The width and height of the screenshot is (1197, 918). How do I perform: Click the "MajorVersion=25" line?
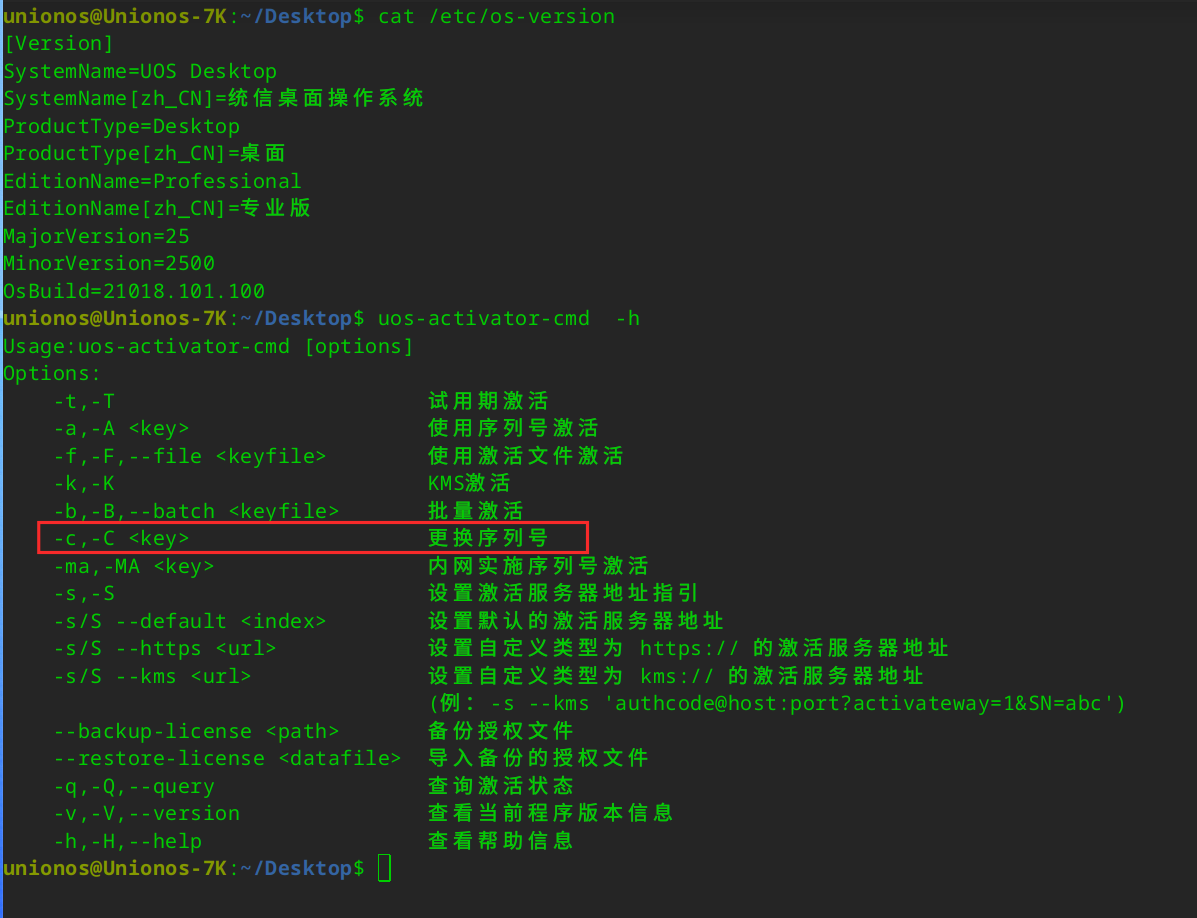pyautogui.click(x=96, y=236)
